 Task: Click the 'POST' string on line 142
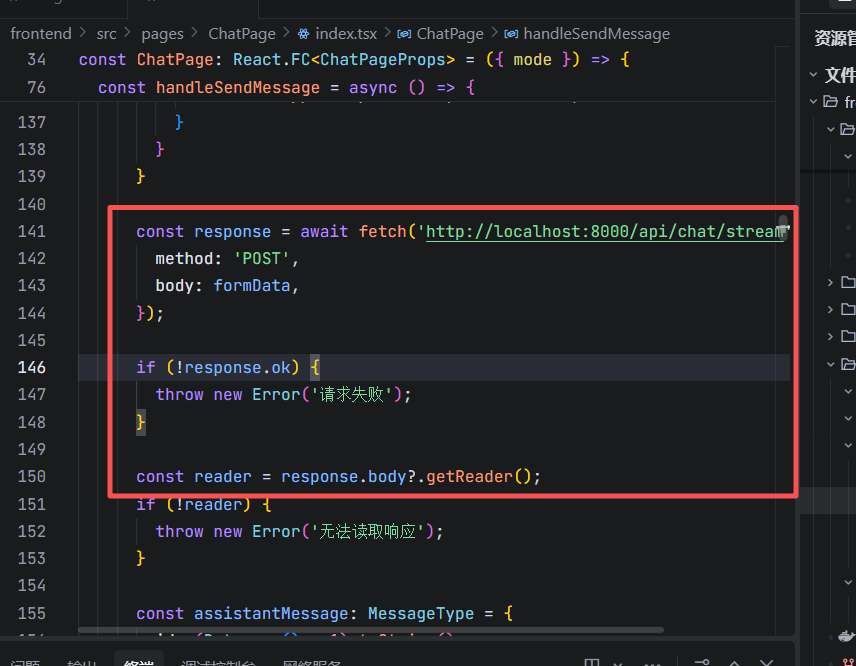[x=261, y=258]
